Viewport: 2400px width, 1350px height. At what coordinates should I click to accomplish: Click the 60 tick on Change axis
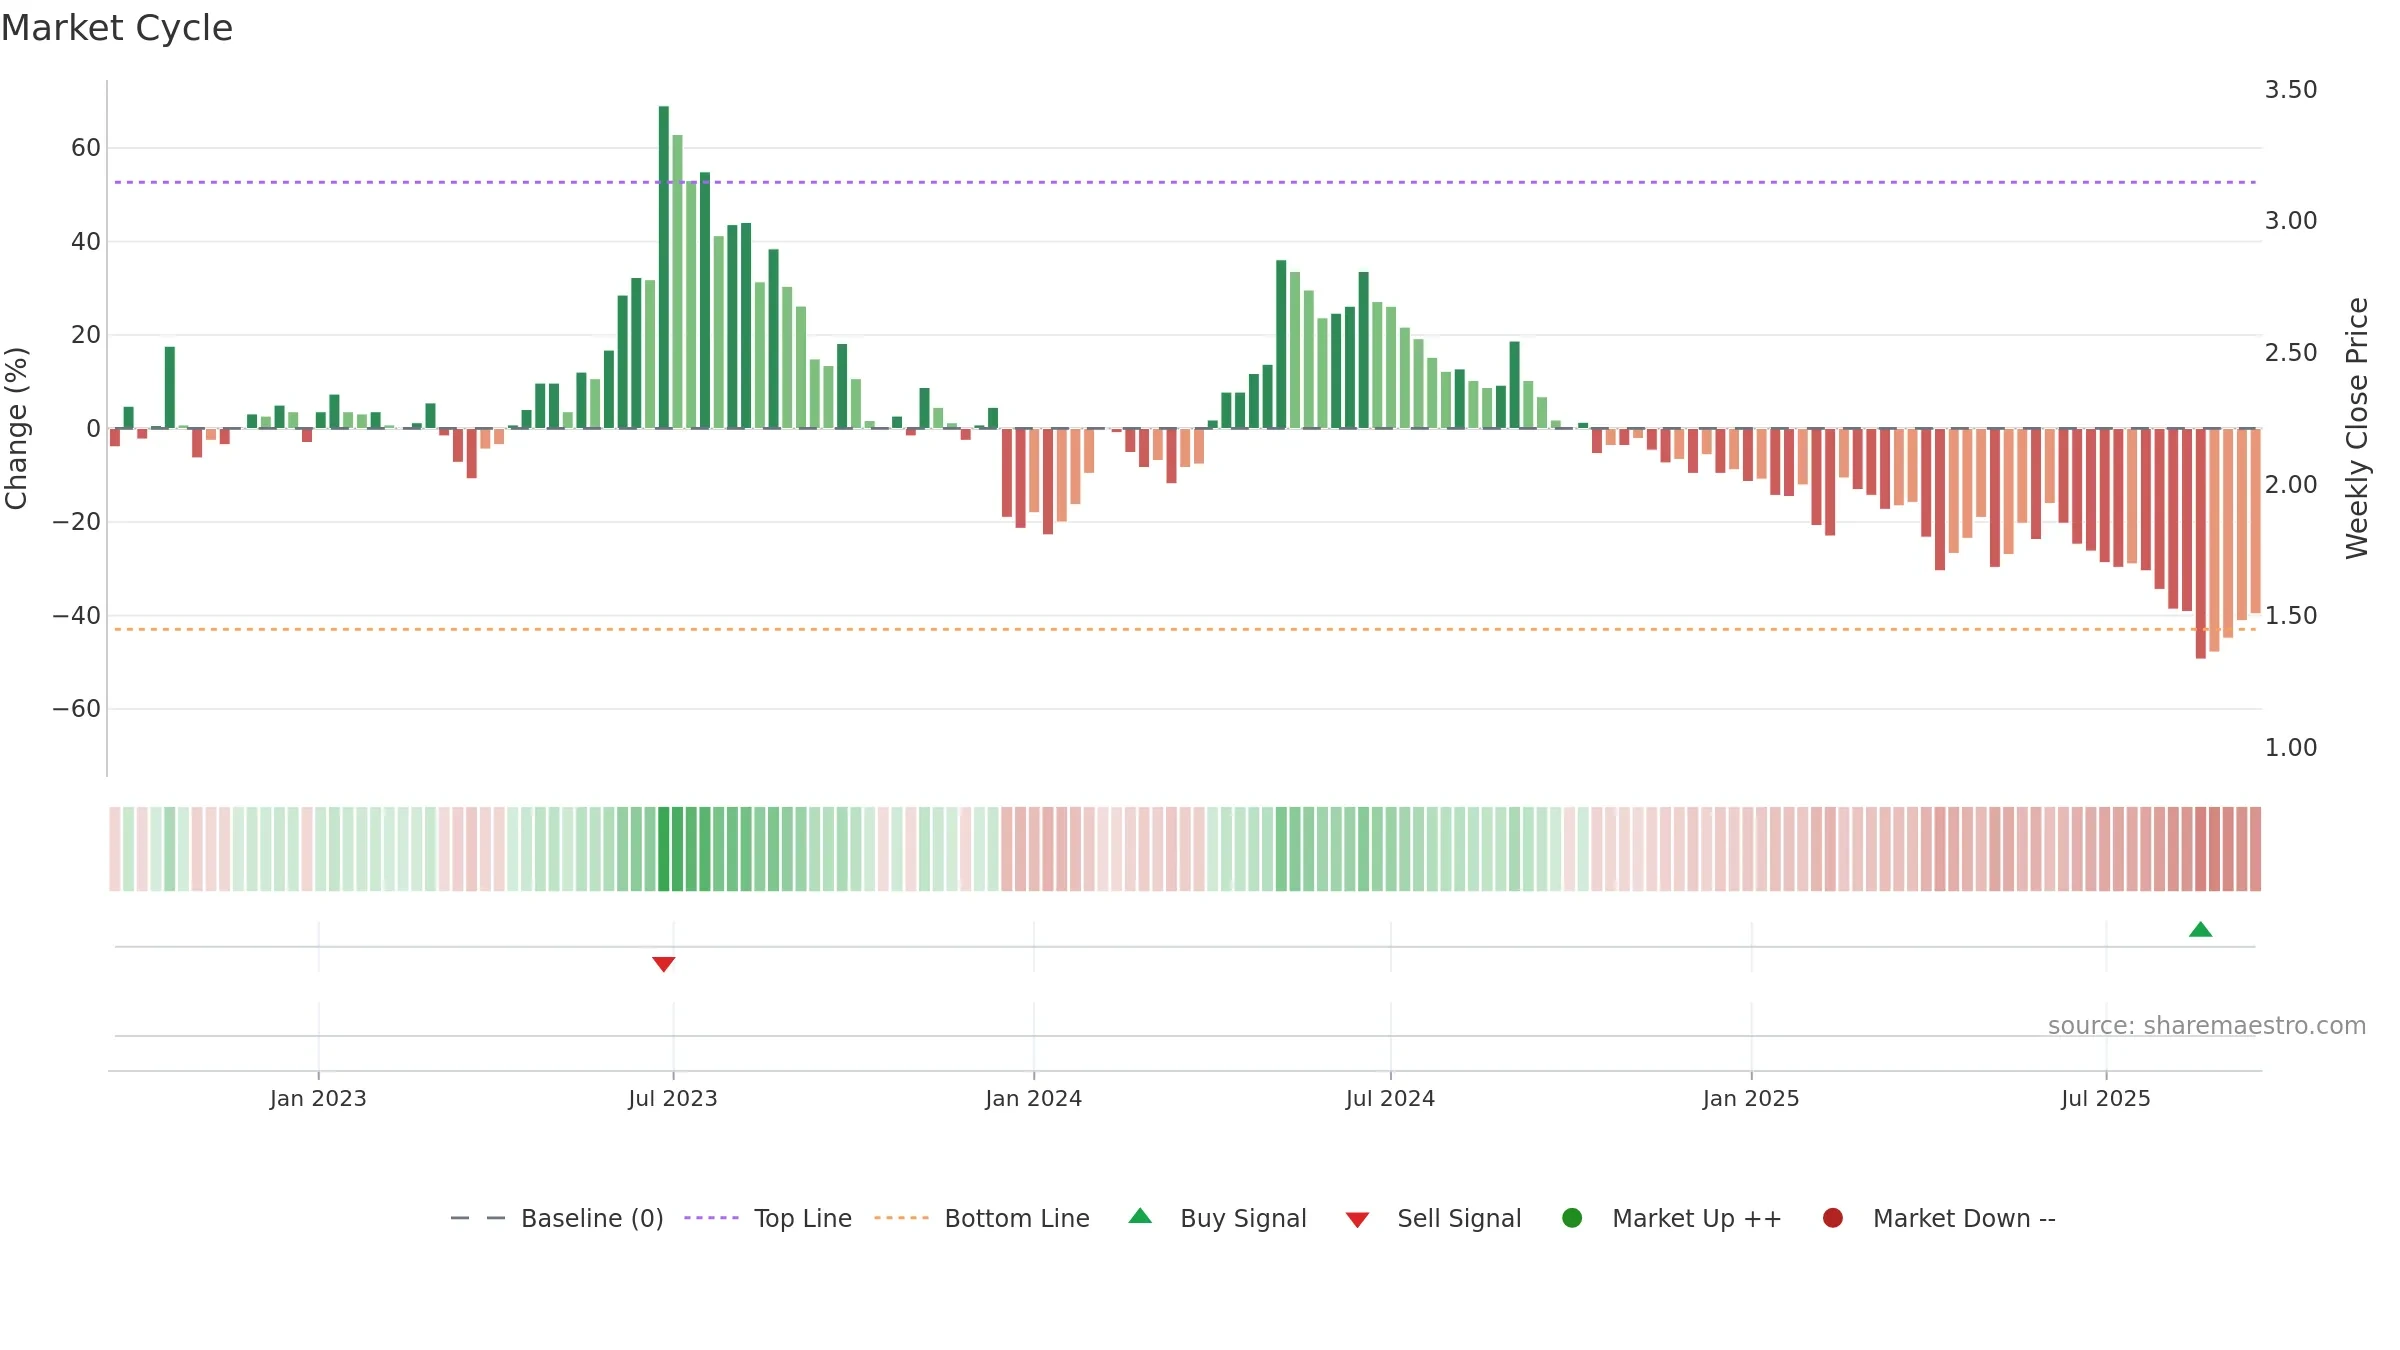pos(86,148)
